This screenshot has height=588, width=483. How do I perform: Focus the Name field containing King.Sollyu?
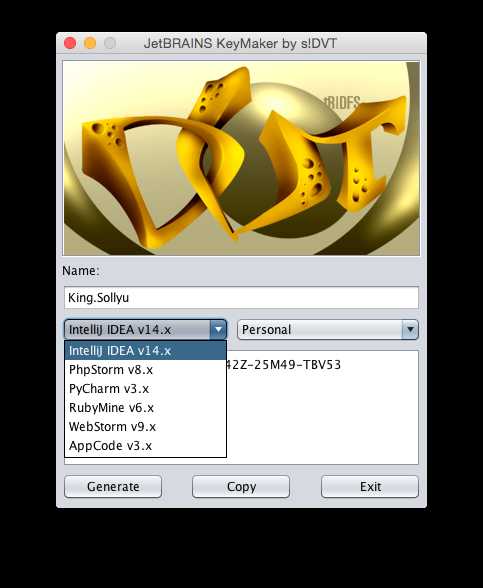coord(241,298)
